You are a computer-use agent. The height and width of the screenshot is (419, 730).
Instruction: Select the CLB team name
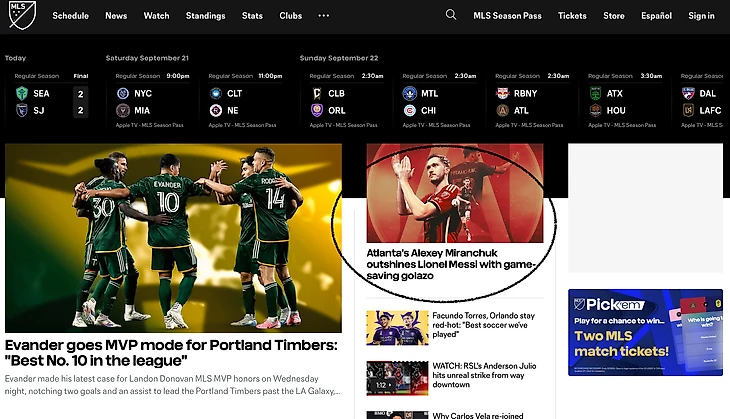(336, 93)
